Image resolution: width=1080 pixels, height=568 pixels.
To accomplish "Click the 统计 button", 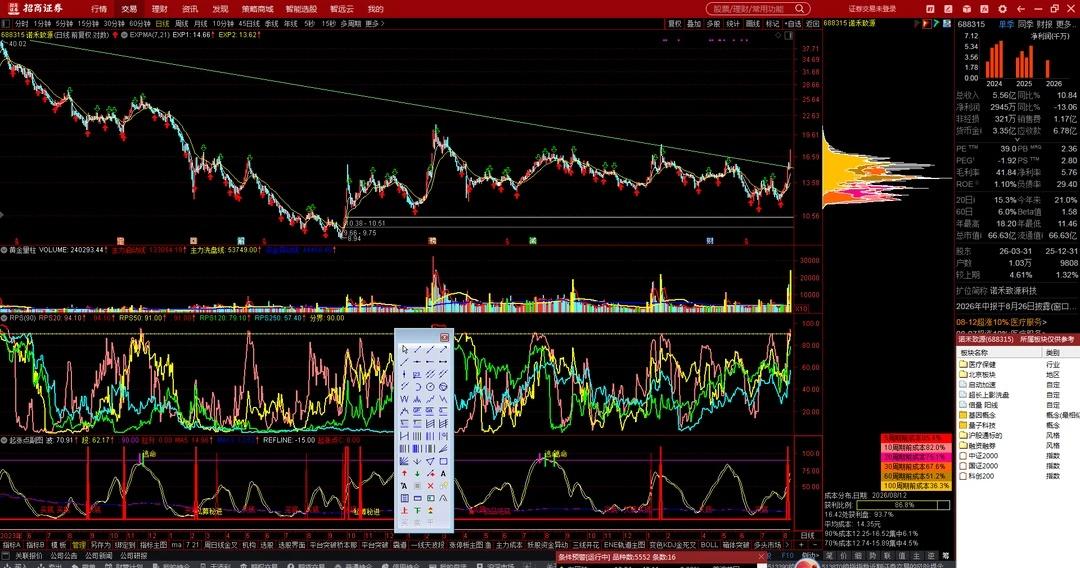I will click(x=733, y=23).
